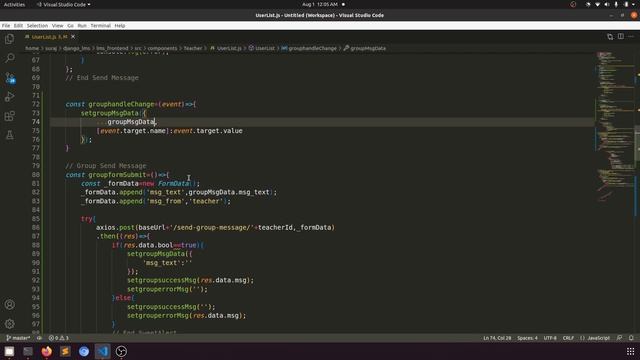Click in the code minimap
The width and height of the screenshot is (640, 360).
[x=615, y=127]
